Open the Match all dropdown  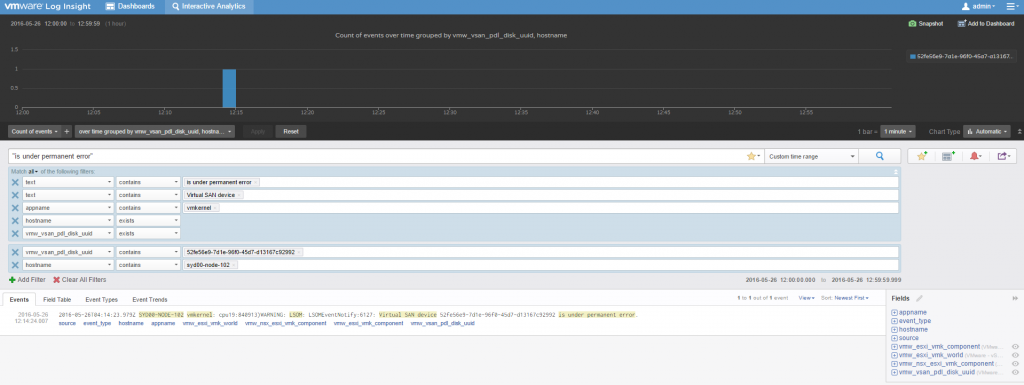(x=33, y=172)
